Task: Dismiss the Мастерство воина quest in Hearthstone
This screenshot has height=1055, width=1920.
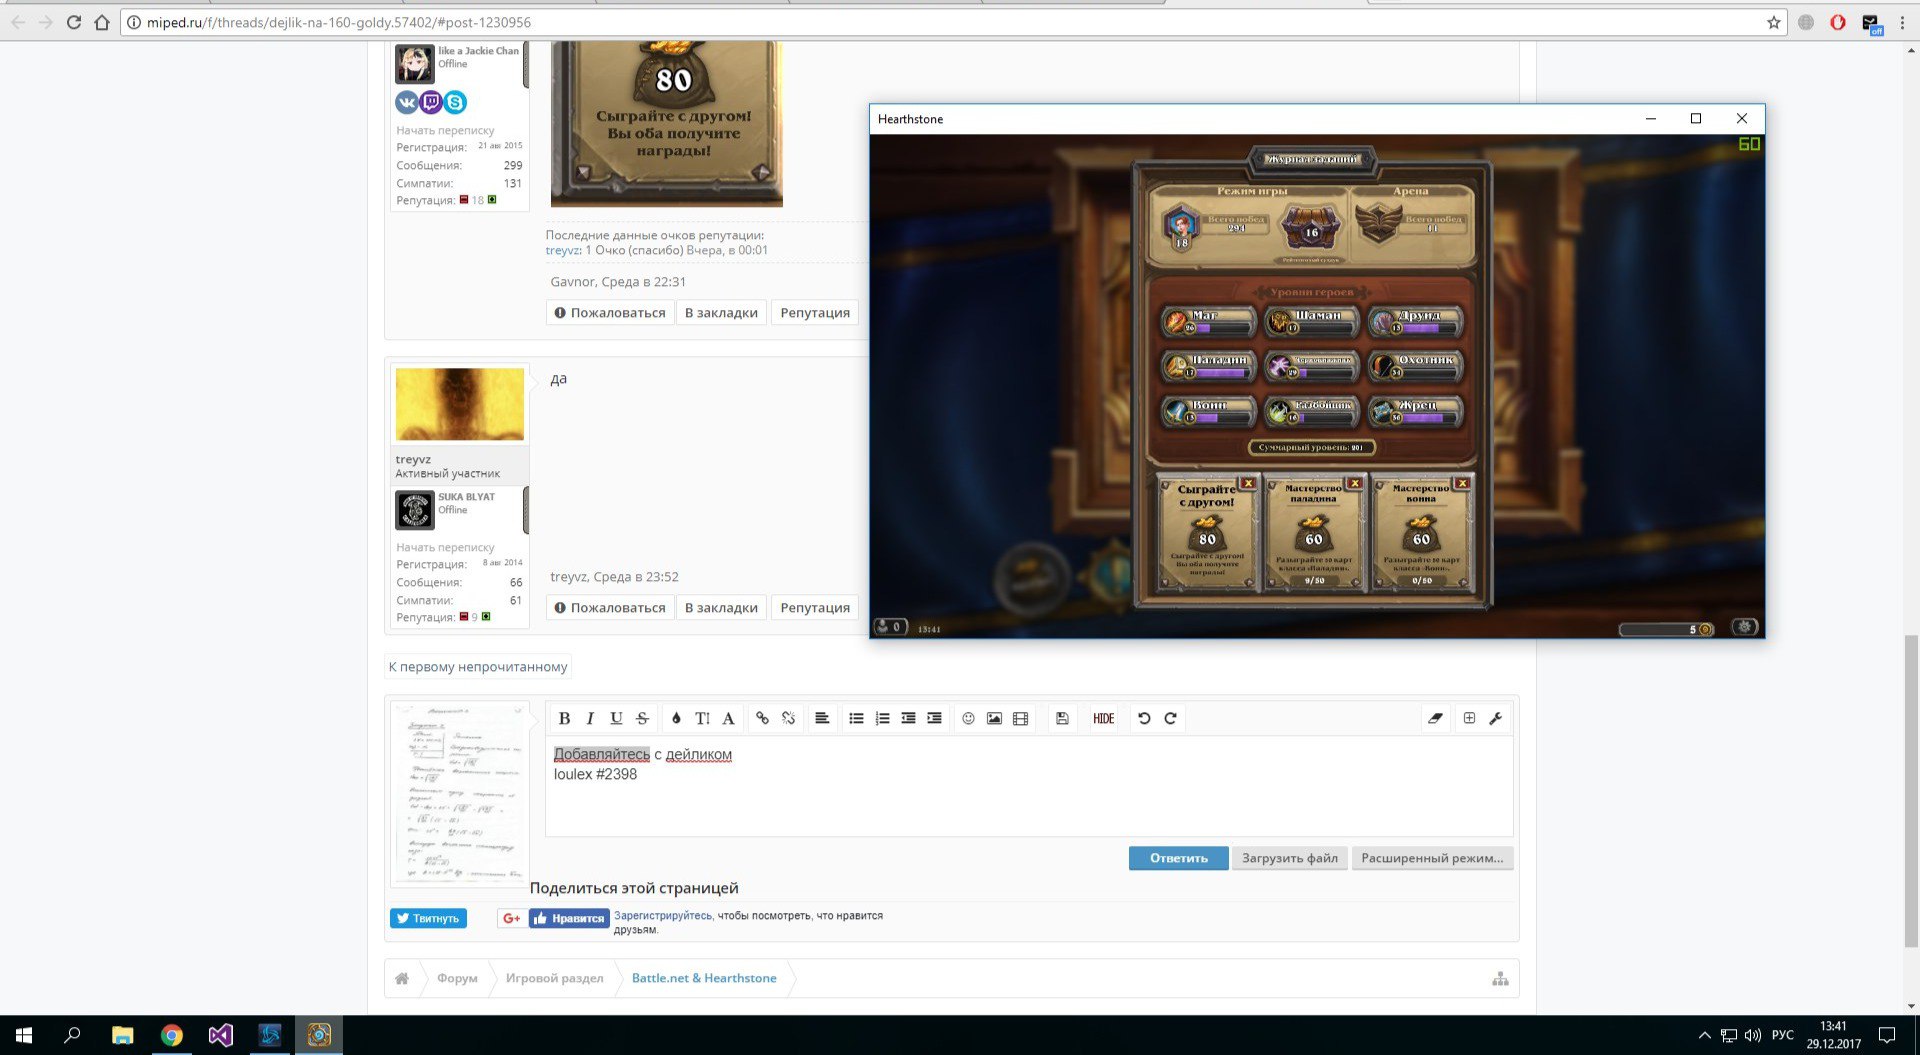Action: [1462, 483]
